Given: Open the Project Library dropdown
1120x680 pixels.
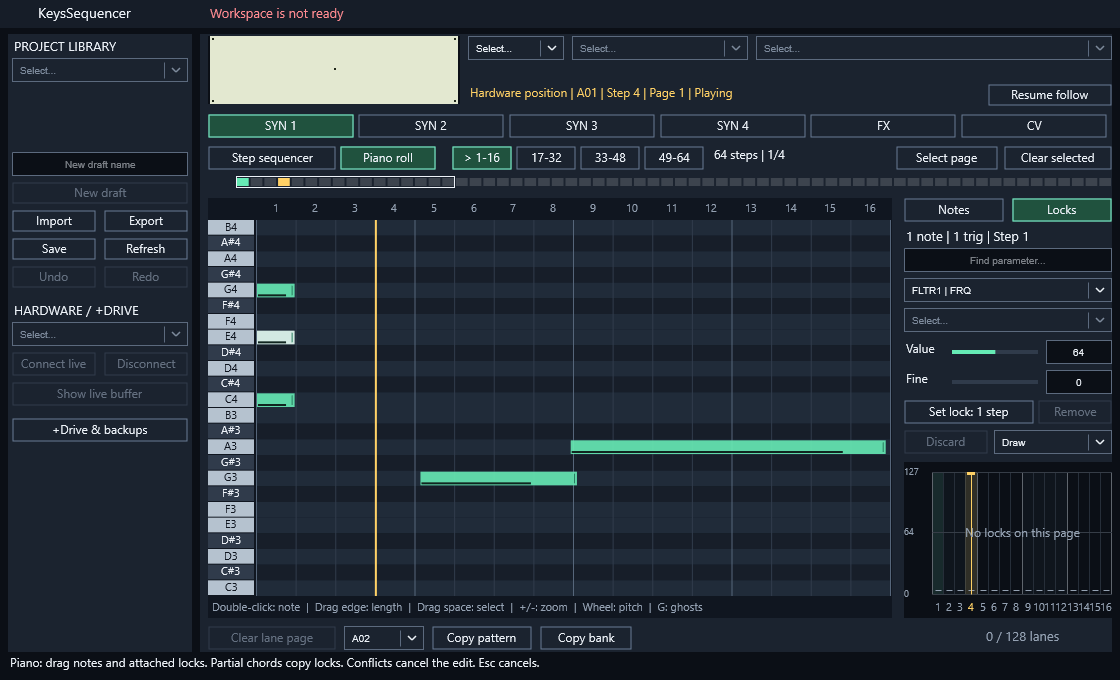Looking at the screenshot, I should pyautogui.click(x=100, y=70).
